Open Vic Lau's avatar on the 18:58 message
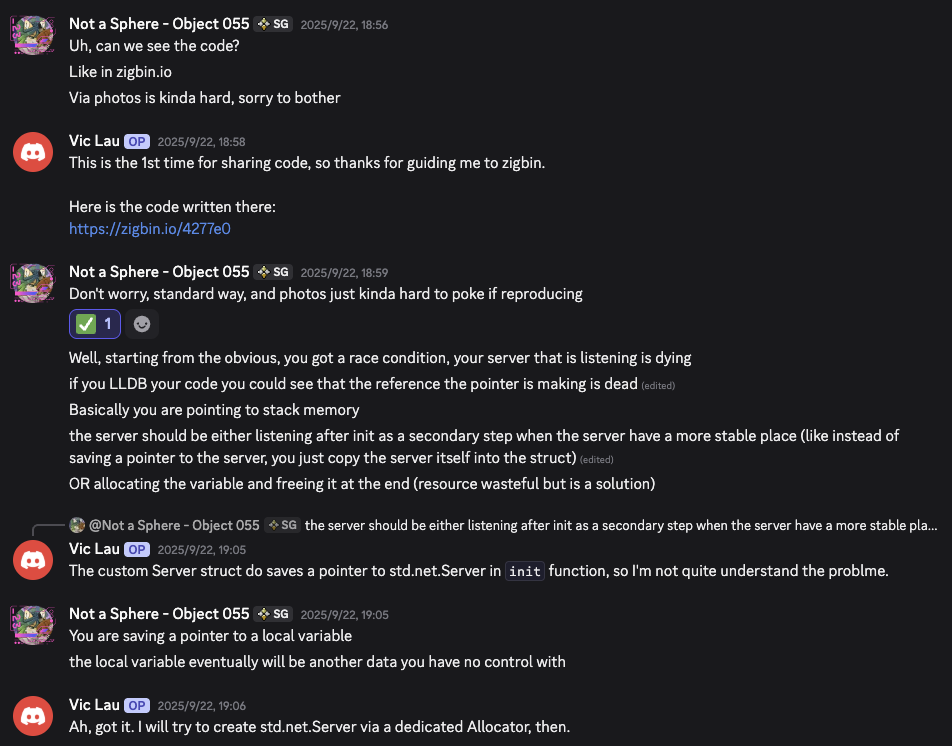 (x=33, y=153)
